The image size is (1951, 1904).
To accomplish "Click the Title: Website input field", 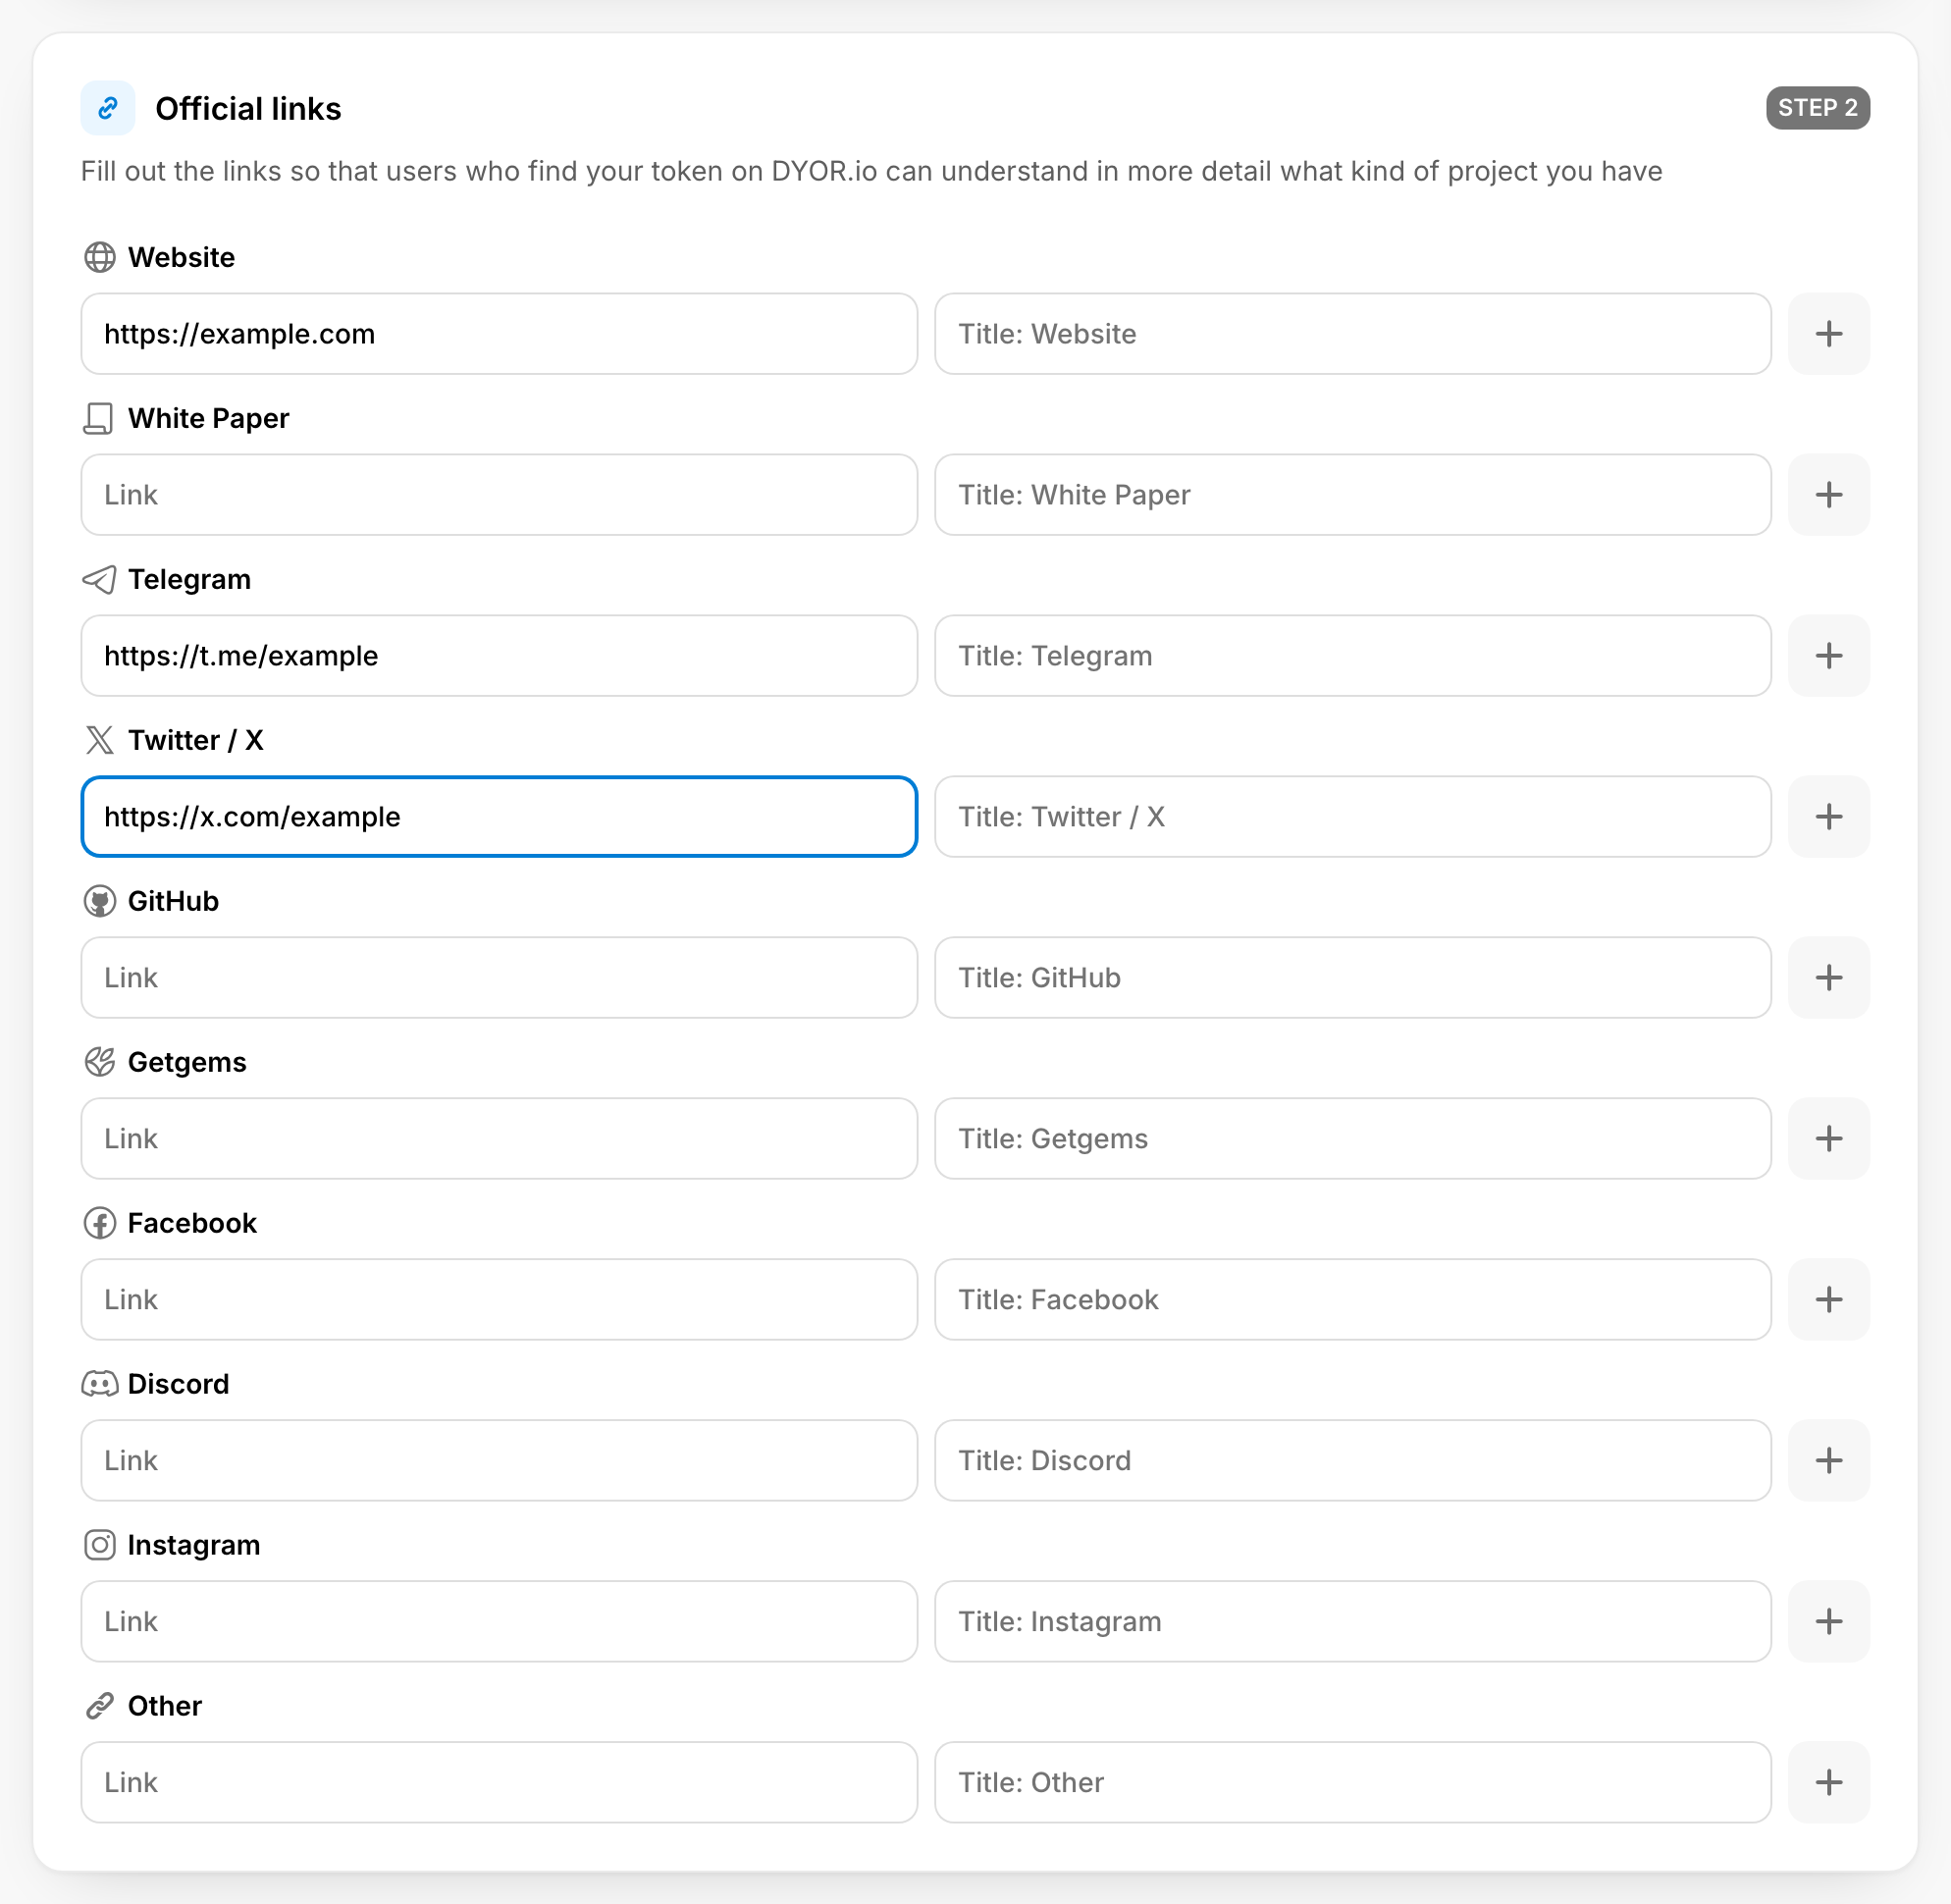I will [1353, 334].
